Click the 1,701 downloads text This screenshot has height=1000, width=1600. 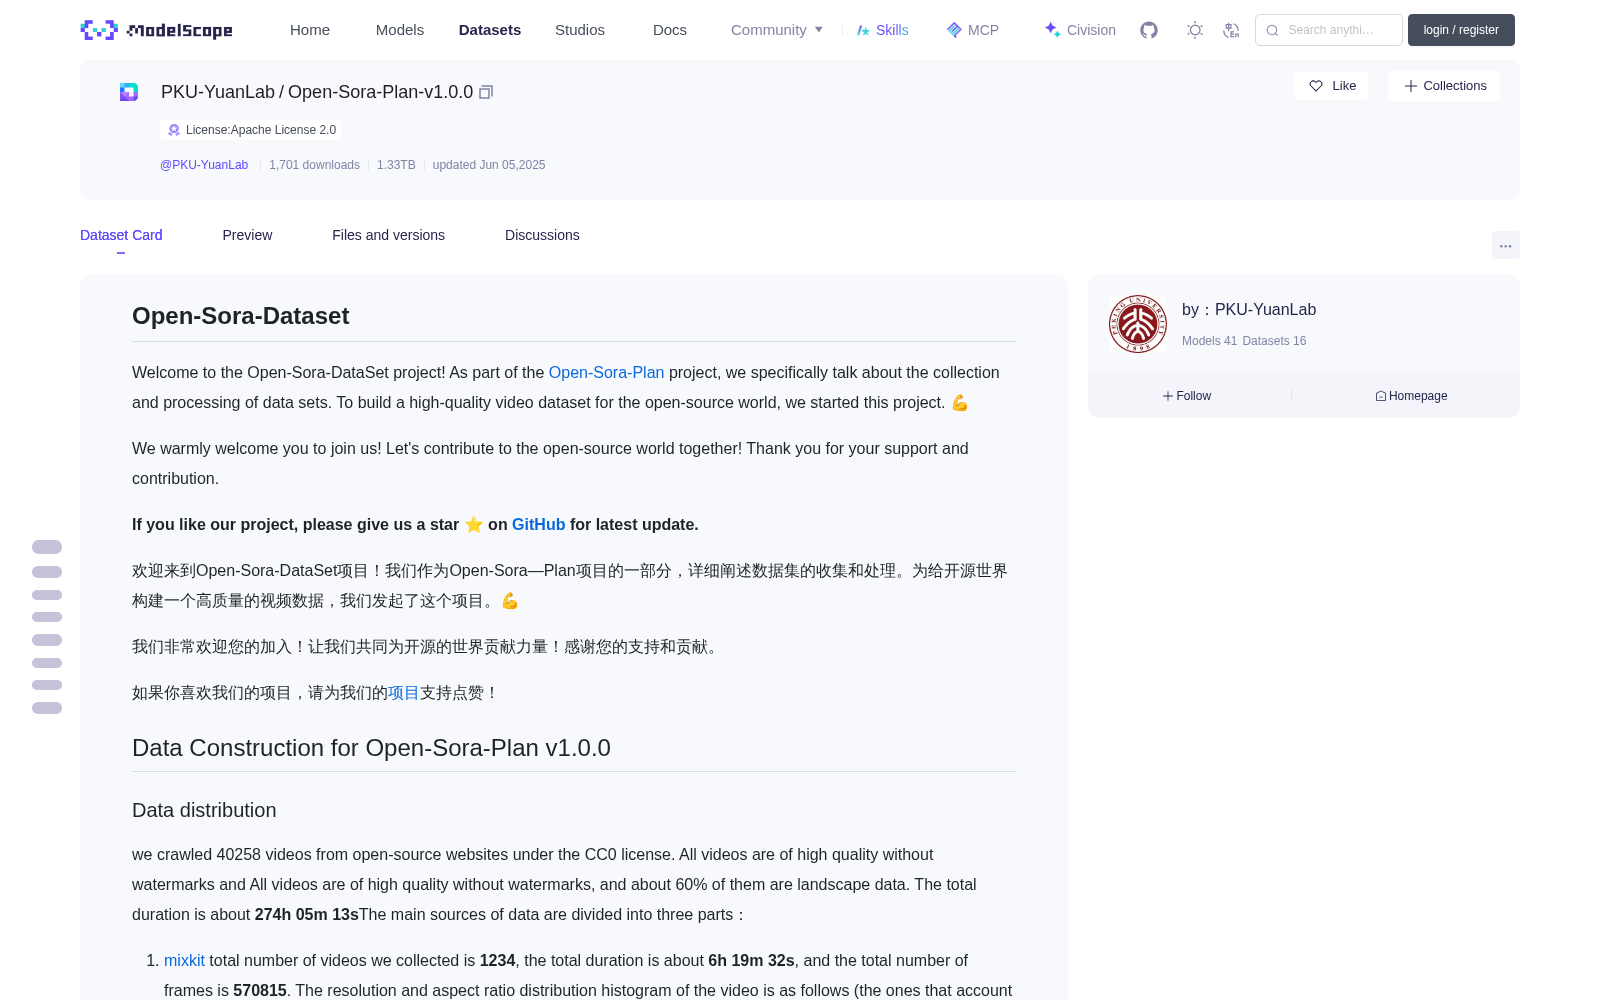pos(314,165)
